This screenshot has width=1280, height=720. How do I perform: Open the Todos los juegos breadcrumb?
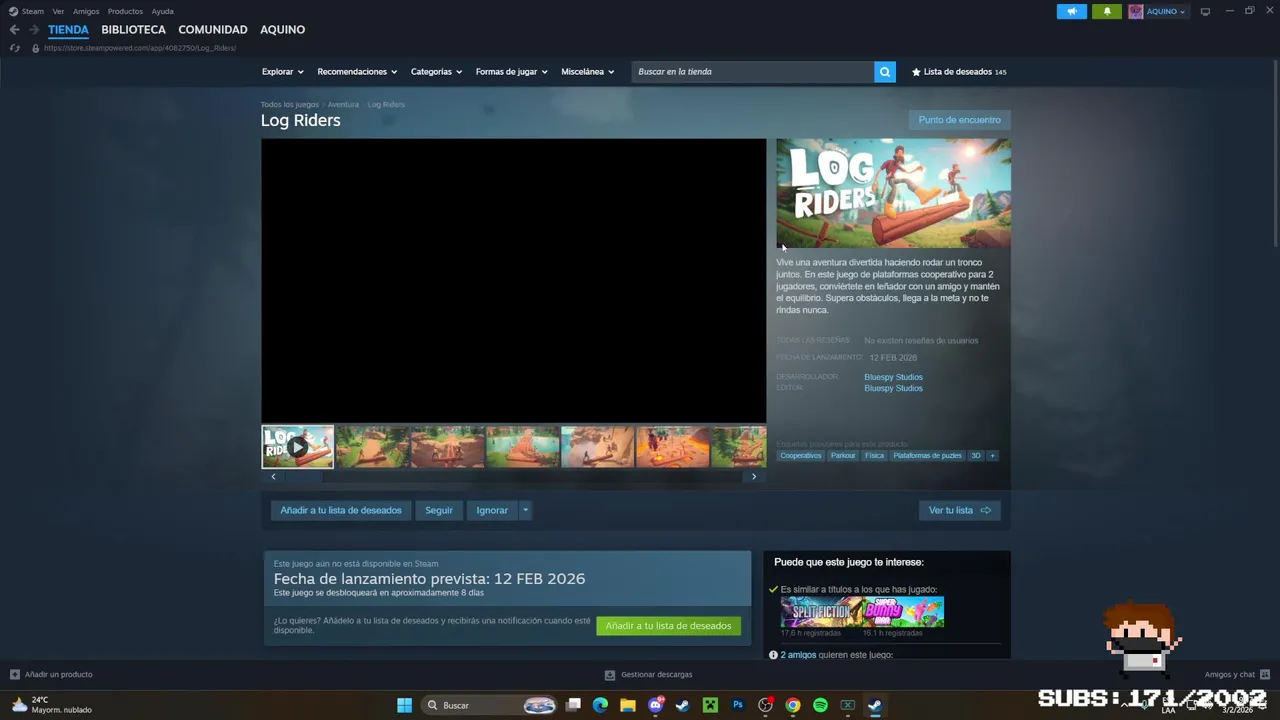290,105
